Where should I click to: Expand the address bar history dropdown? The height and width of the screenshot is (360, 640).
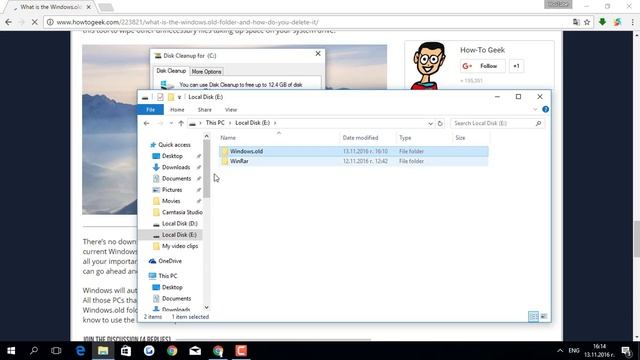(x=430, y=123)
